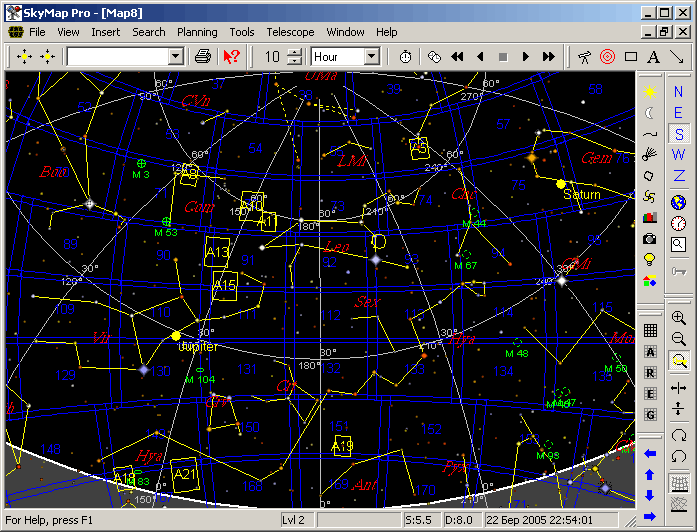697x532 pixels.
Task: Toggle the E grid button
Action: point(650,394)
